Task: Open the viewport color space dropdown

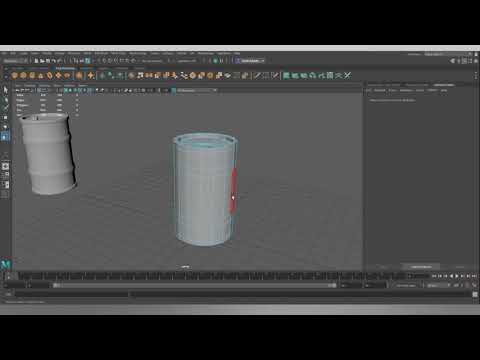Action: coord(197,90)
